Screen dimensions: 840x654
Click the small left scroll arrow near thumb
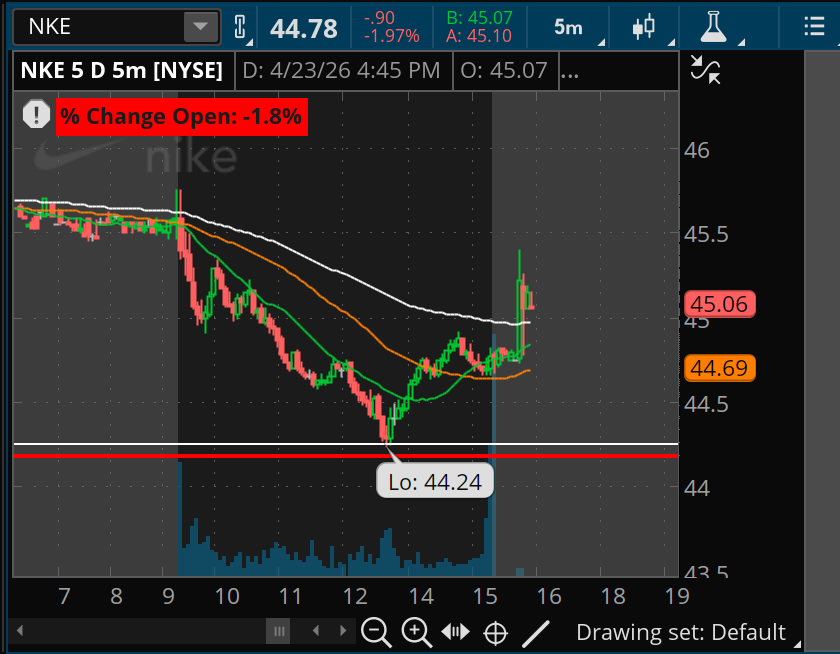[x=316, y=630]
